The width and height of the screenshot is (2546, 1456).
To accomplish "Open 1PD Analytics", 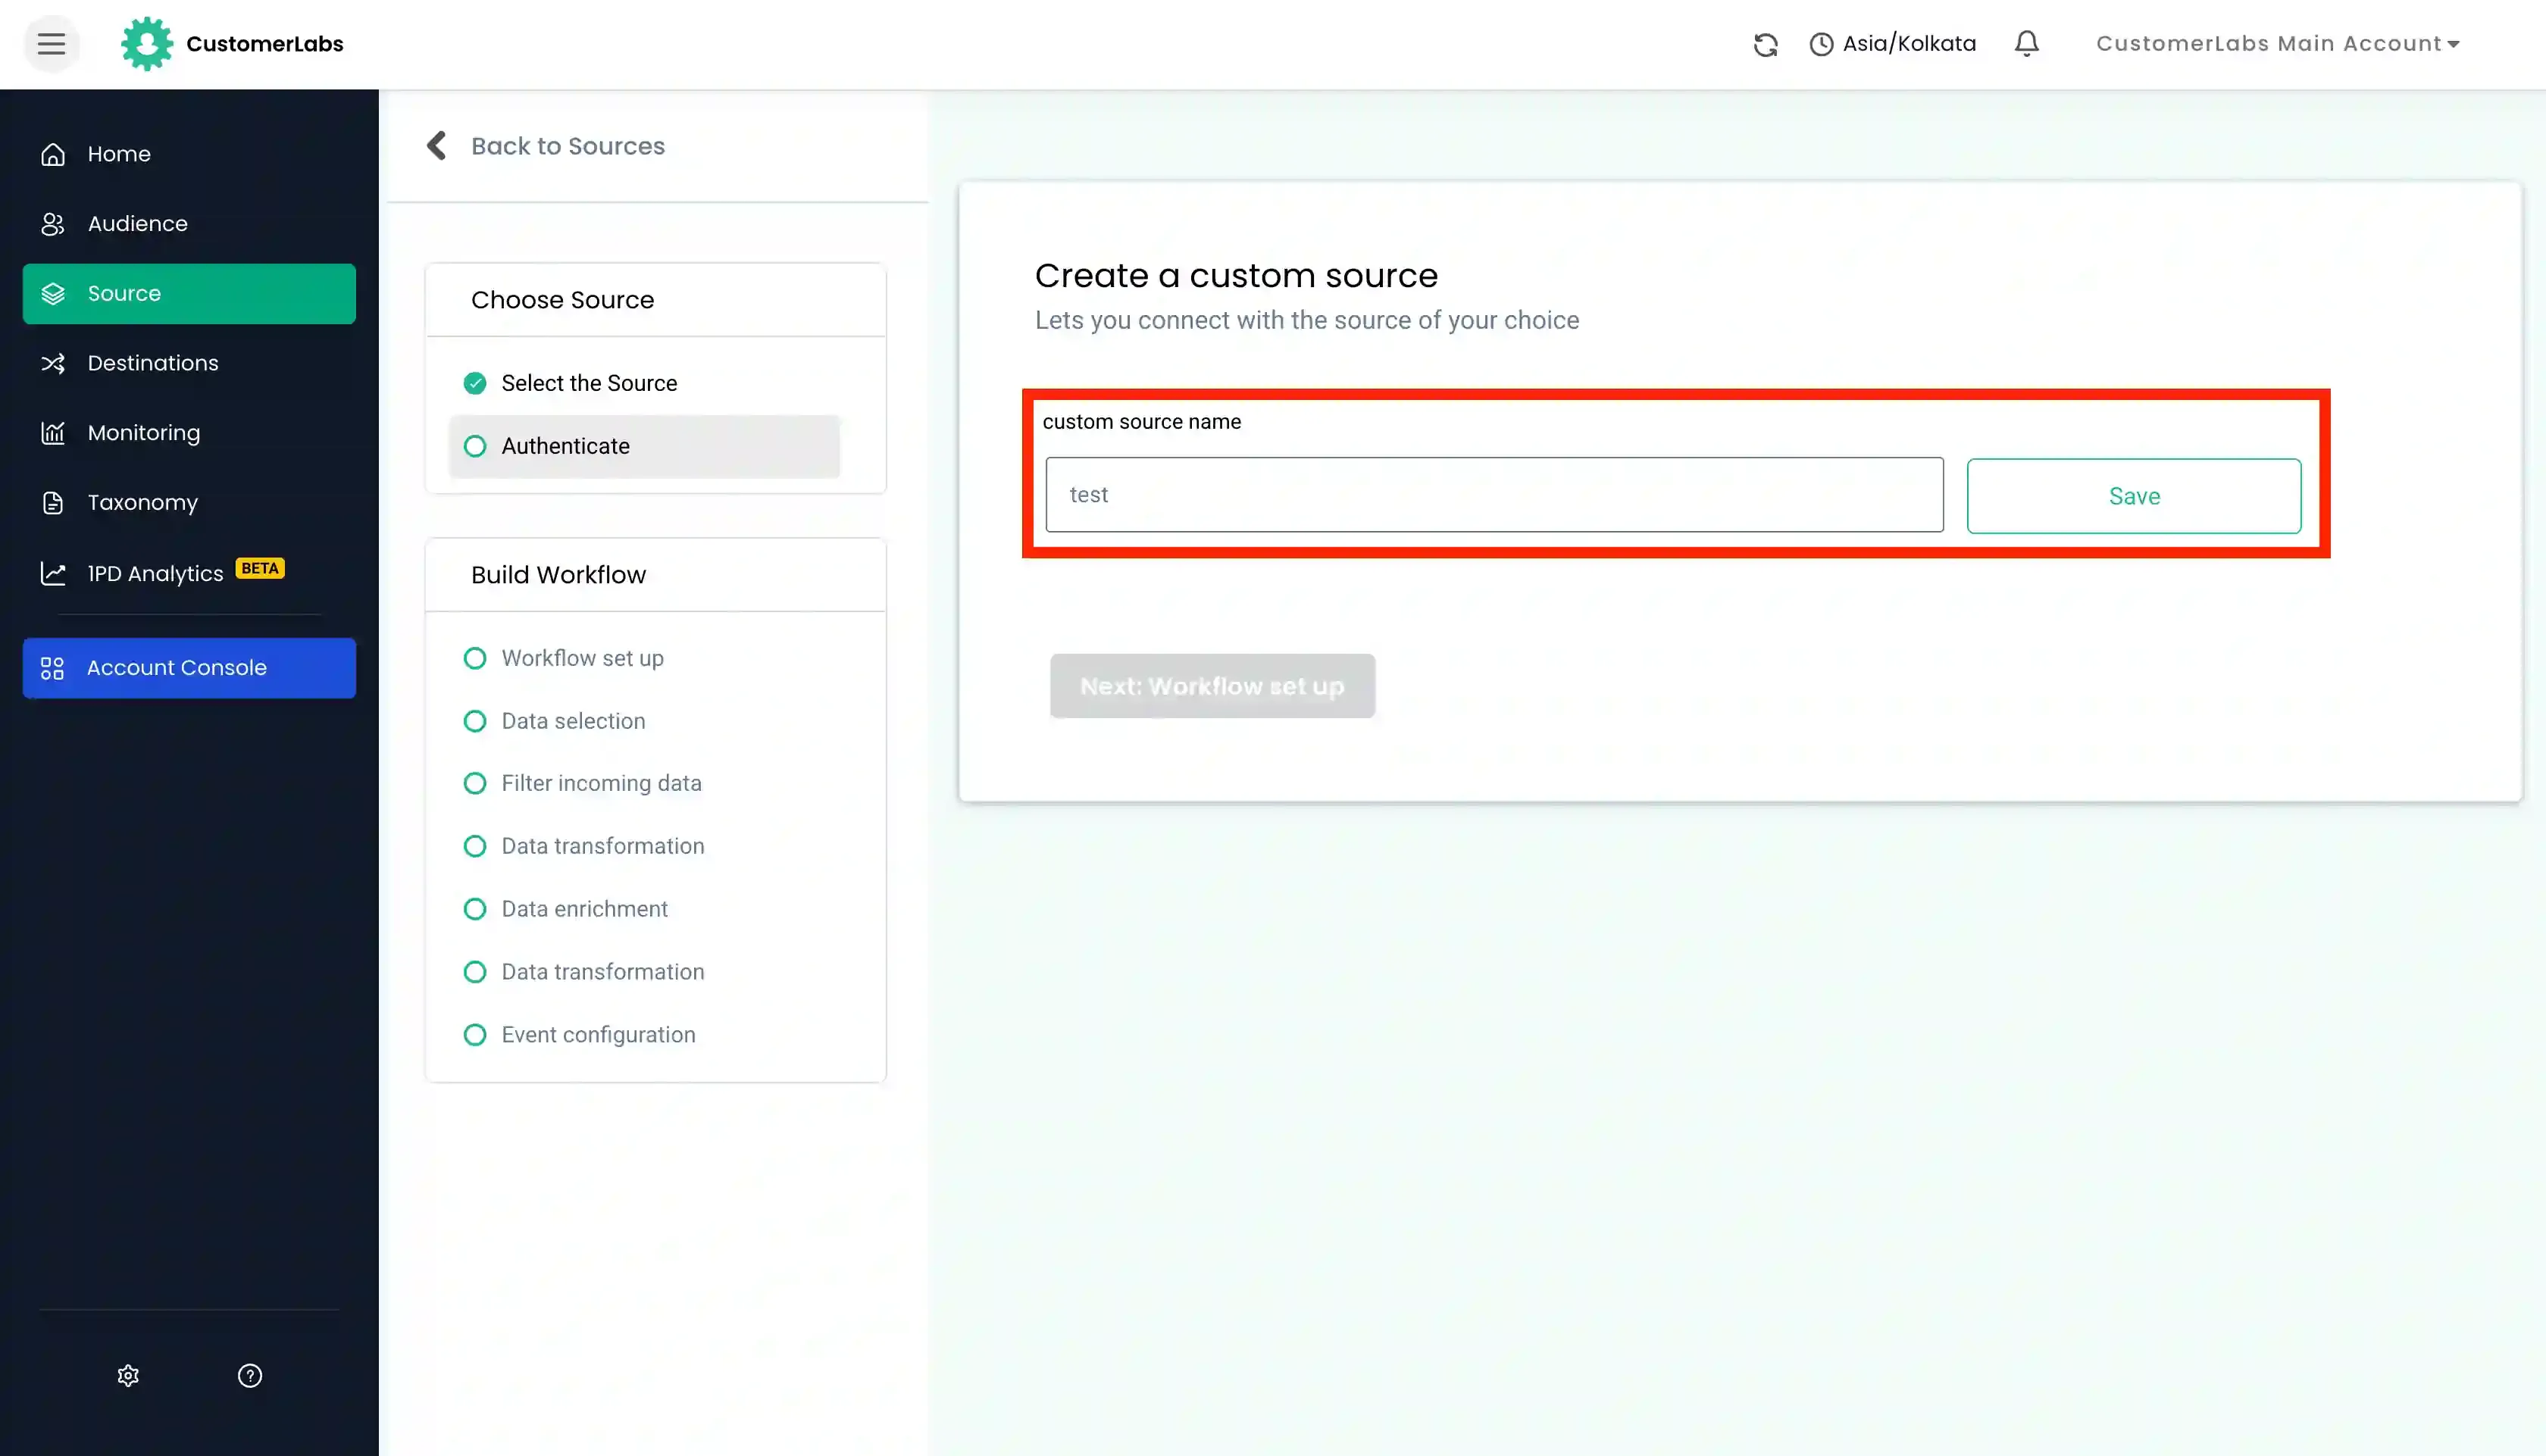I will pos(189,573).
